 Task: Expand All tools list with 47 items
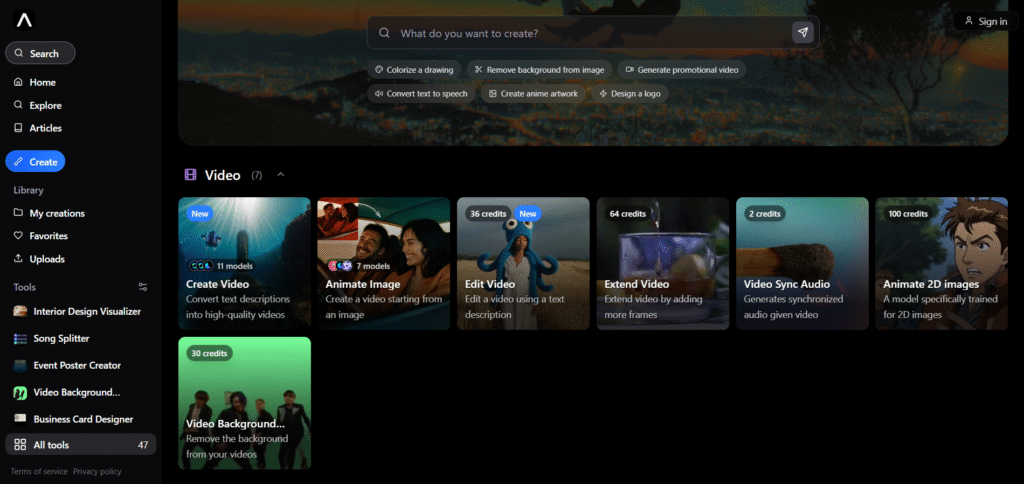(80, 444)
